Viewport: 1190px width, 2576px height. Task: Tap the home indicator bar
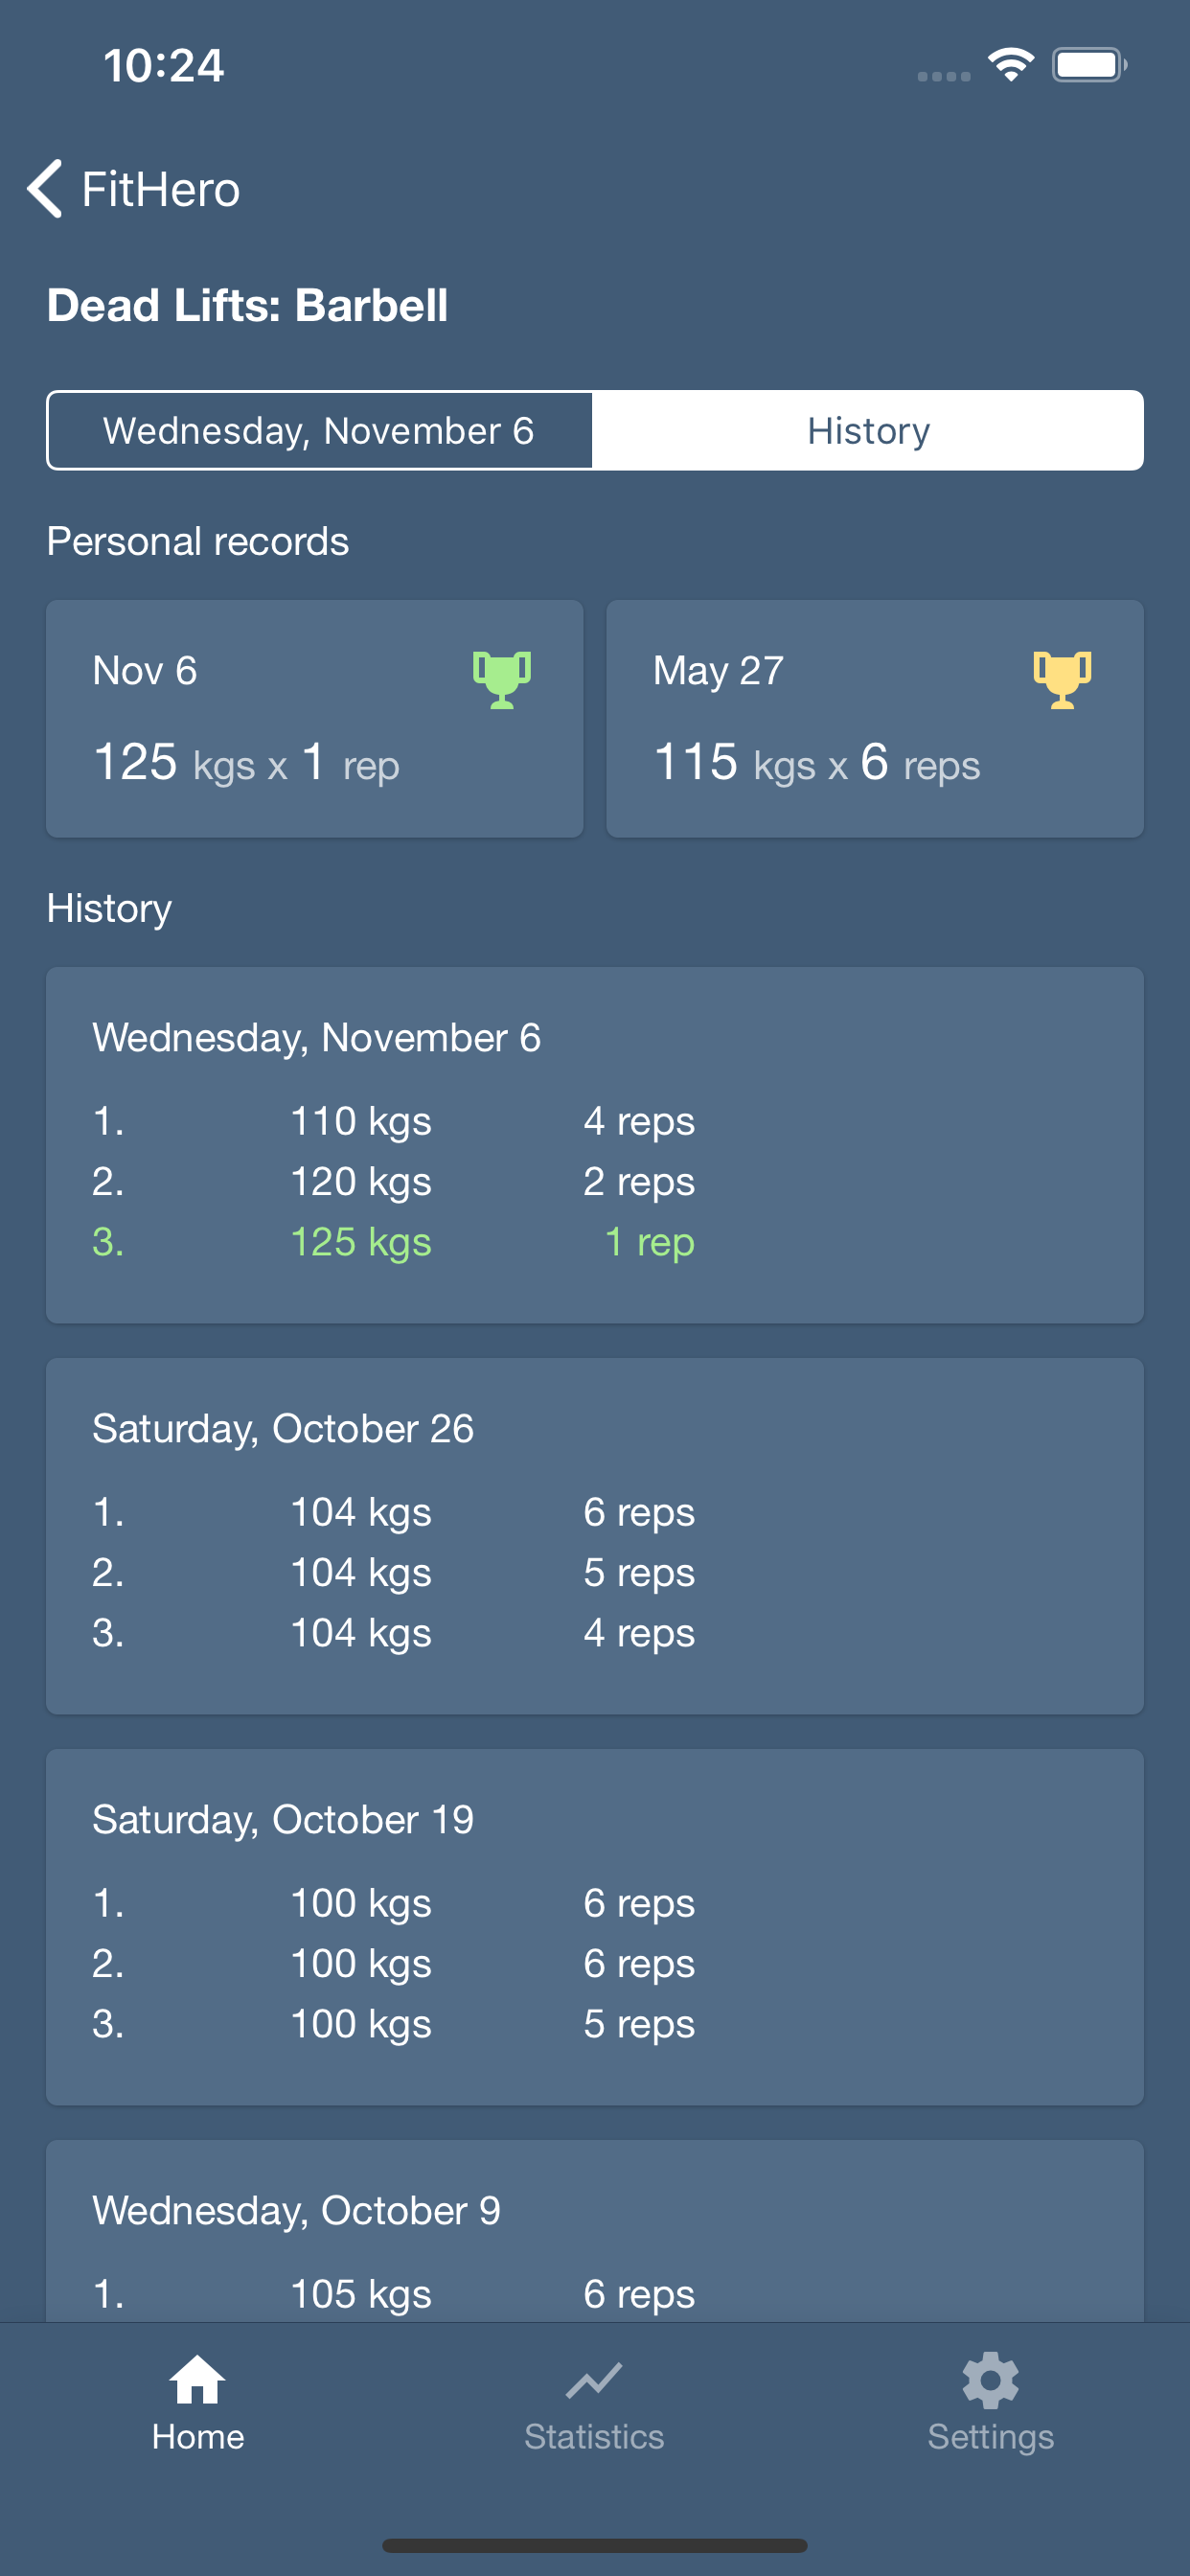point(594,2545)
